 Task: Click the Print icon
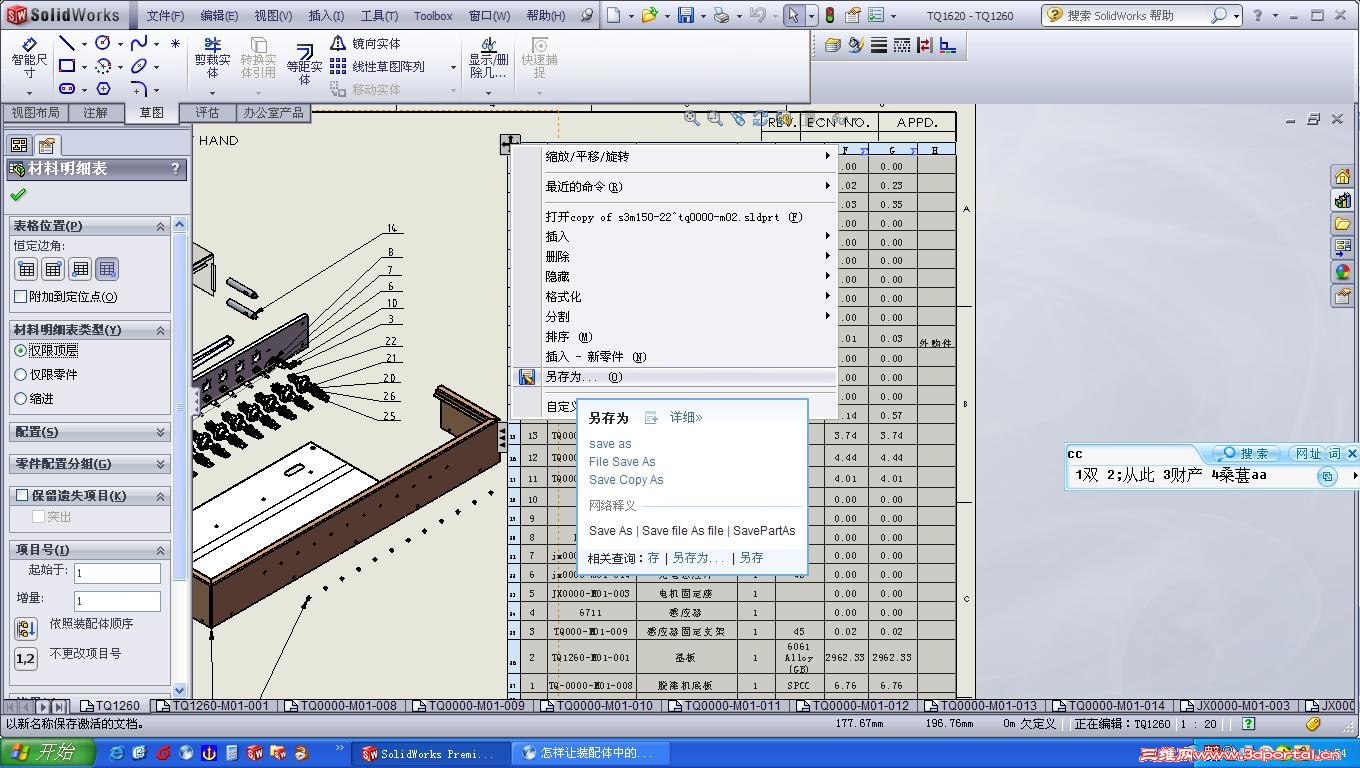[x=721, y=15]
